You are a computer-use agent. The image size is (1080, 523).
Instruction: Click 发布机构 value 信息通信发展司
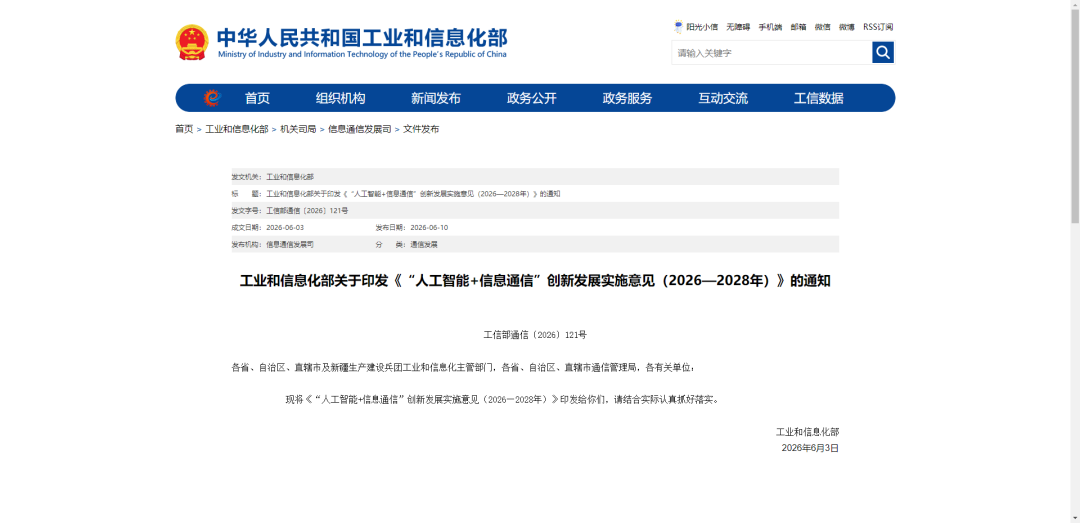click(290, 245)
